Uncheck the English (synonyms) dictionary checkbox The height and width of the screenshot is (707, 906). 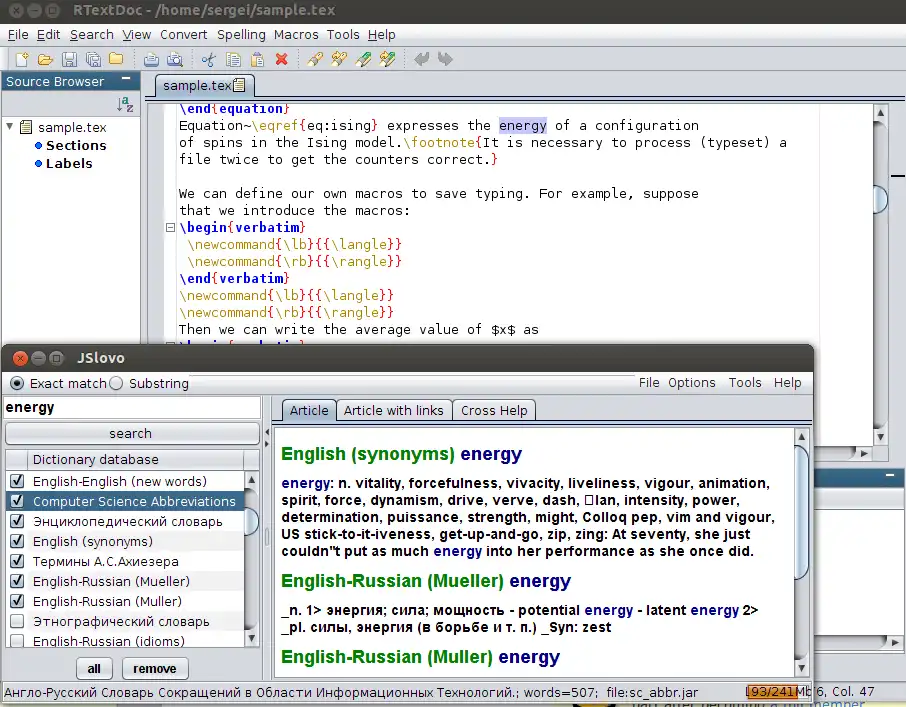coord(17,541)
